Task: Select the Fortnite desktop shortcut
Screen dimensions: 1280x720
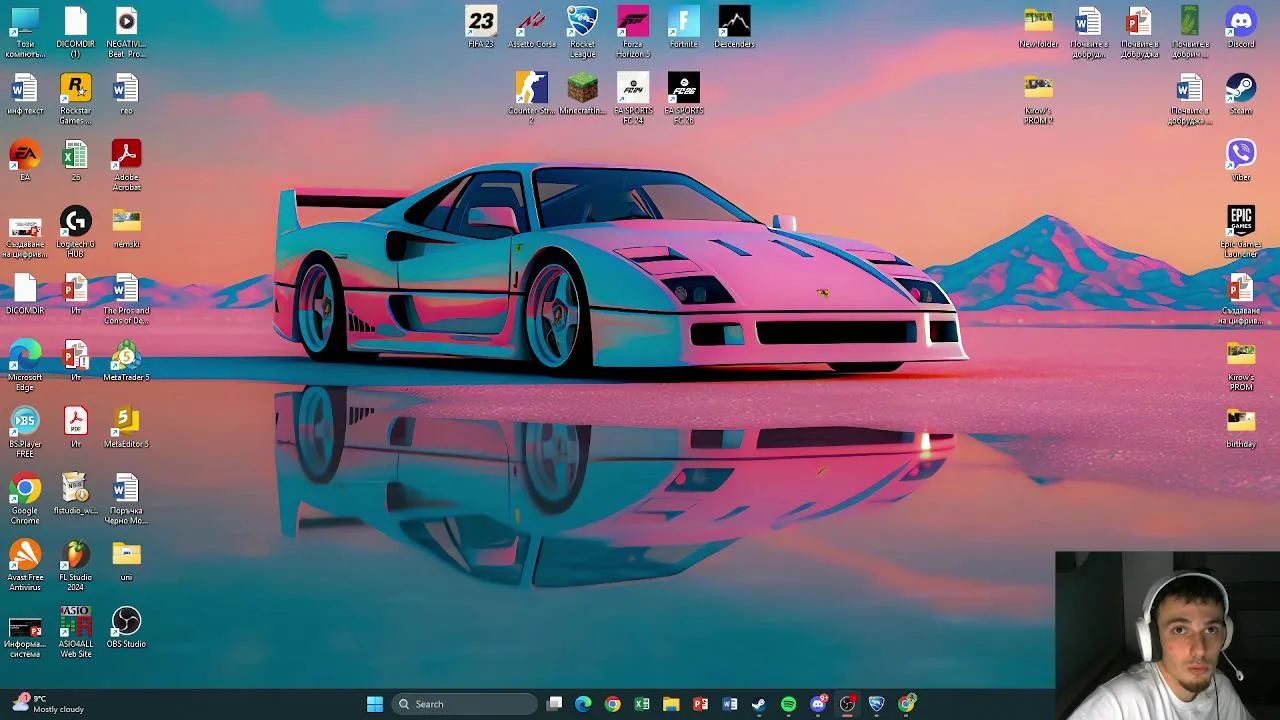Action: pos(684,28)
